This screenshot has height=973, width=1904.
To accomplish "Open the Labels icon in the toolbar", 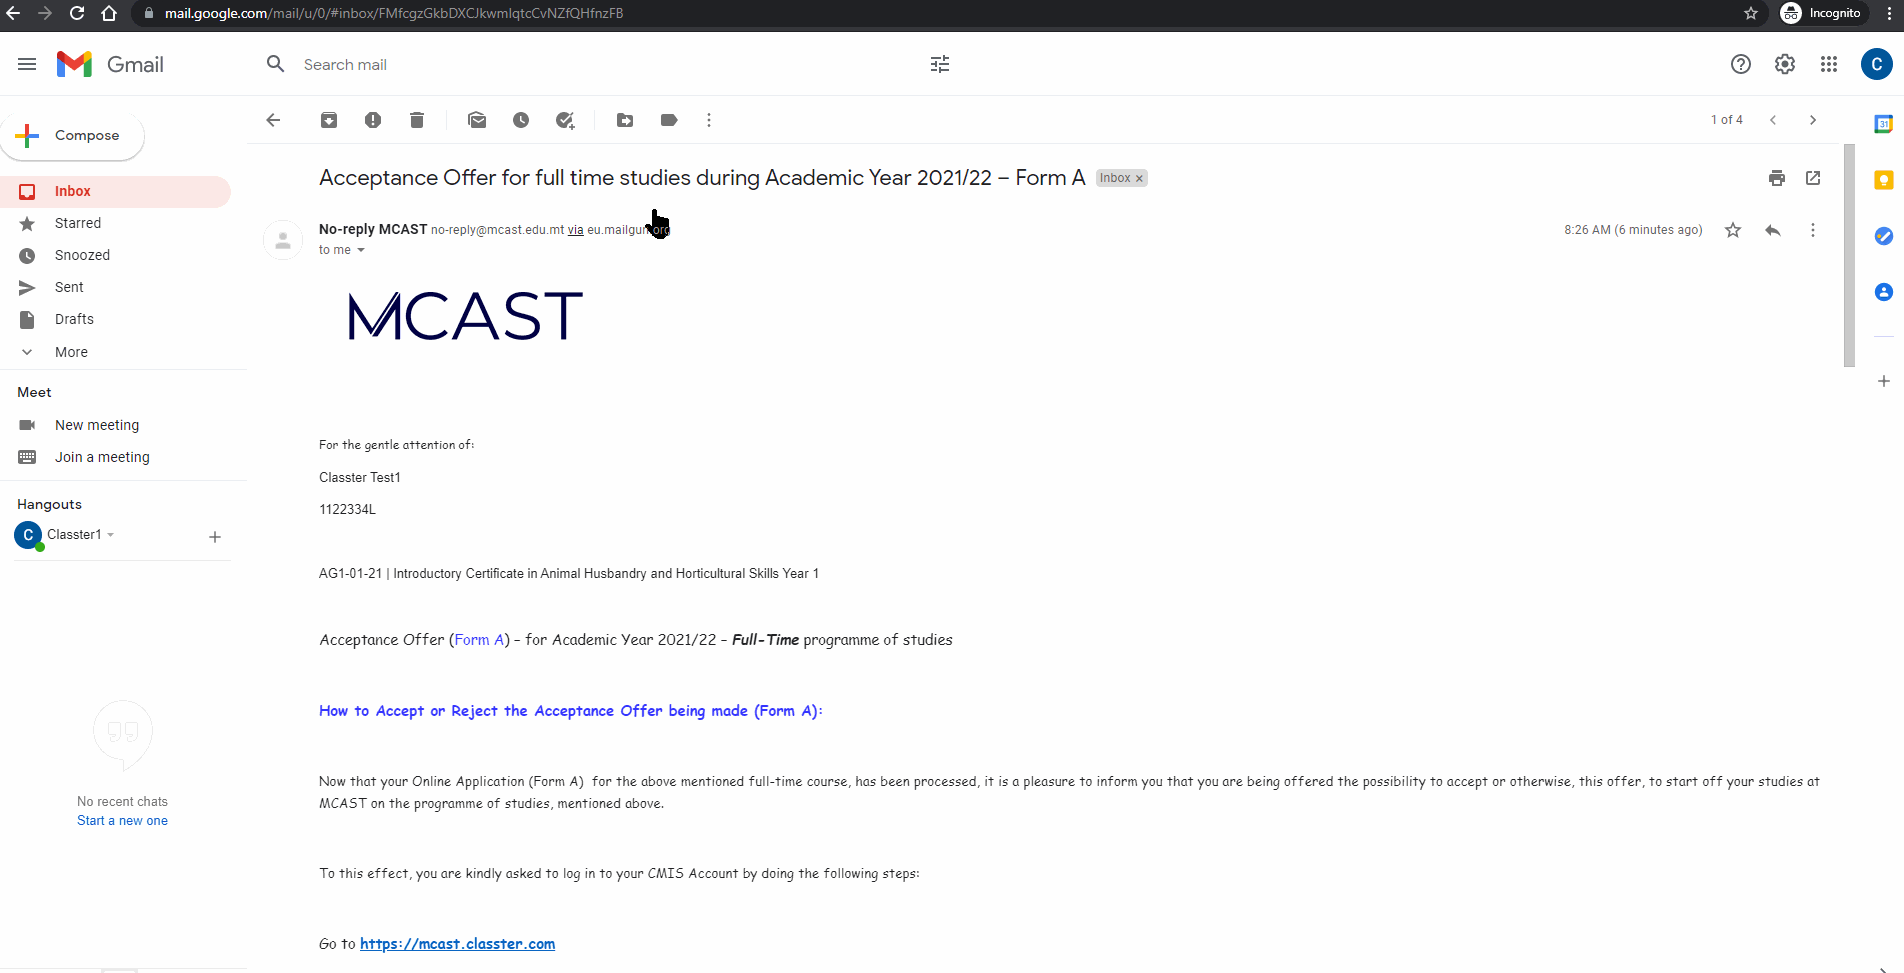I will pyautogui.click(x=669, y=120).
